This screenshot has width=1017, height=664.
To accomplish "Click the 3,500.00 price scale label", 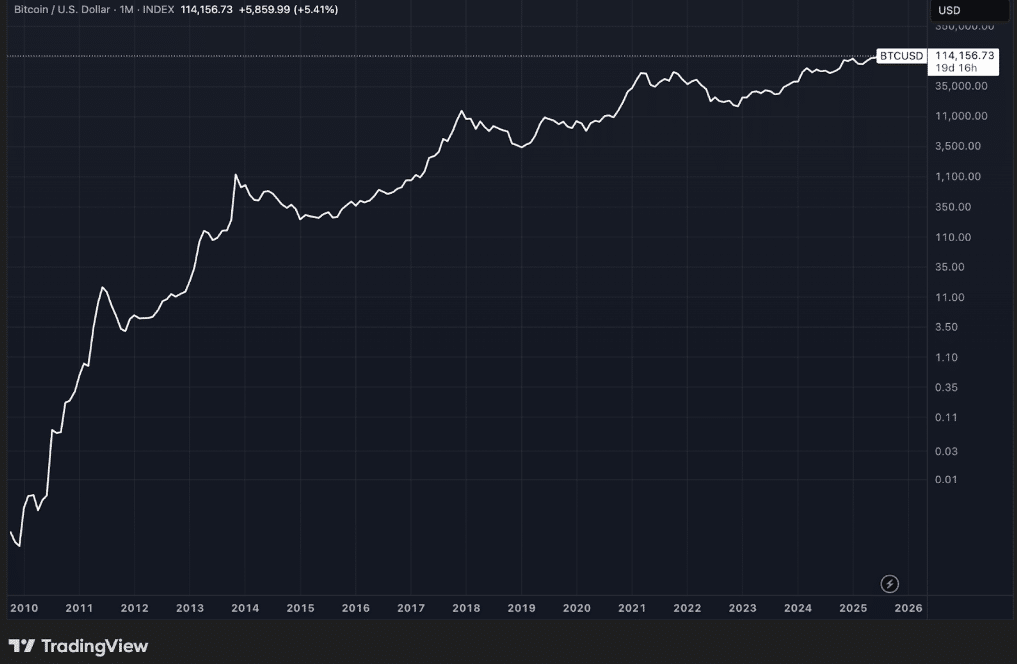I will coord(959,146).
